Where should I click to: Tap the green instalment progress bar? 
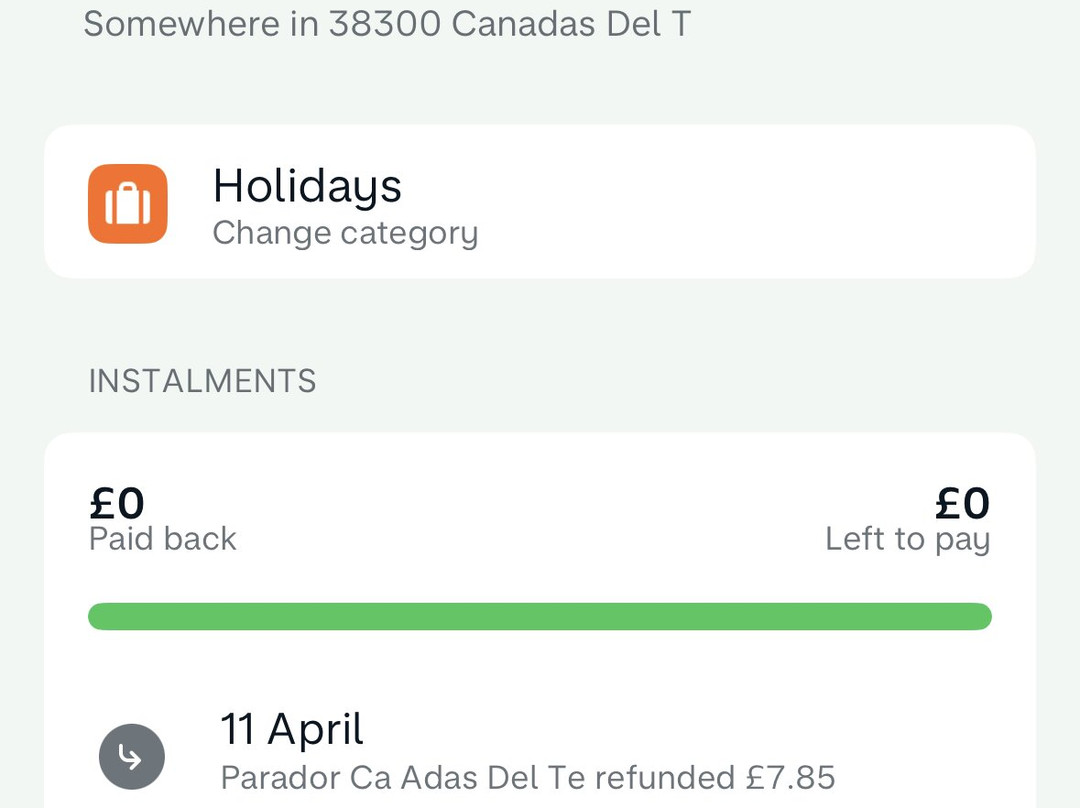540,616
